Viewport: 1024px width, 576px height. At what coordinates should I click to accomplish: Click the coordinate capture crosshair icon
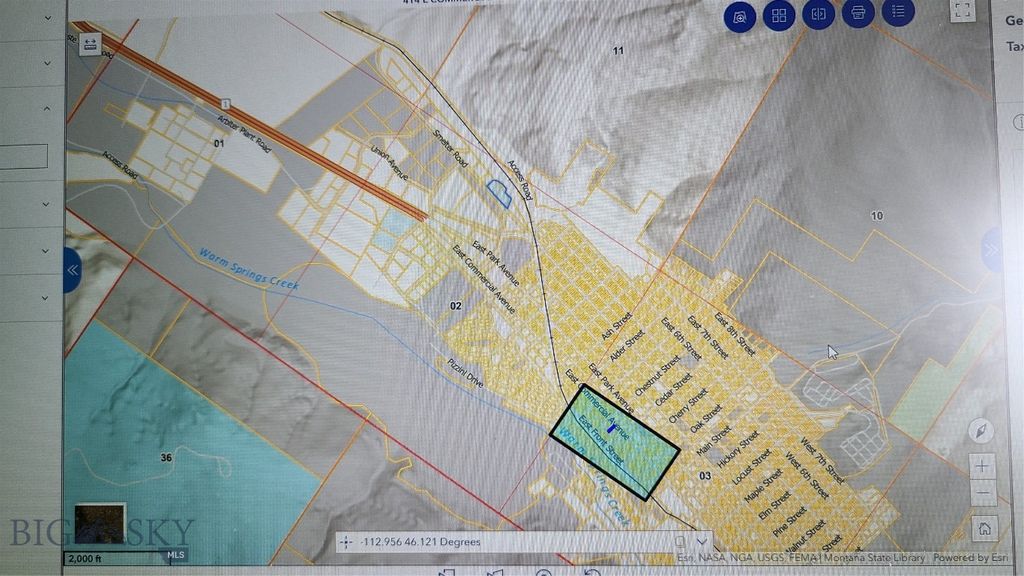346,542
